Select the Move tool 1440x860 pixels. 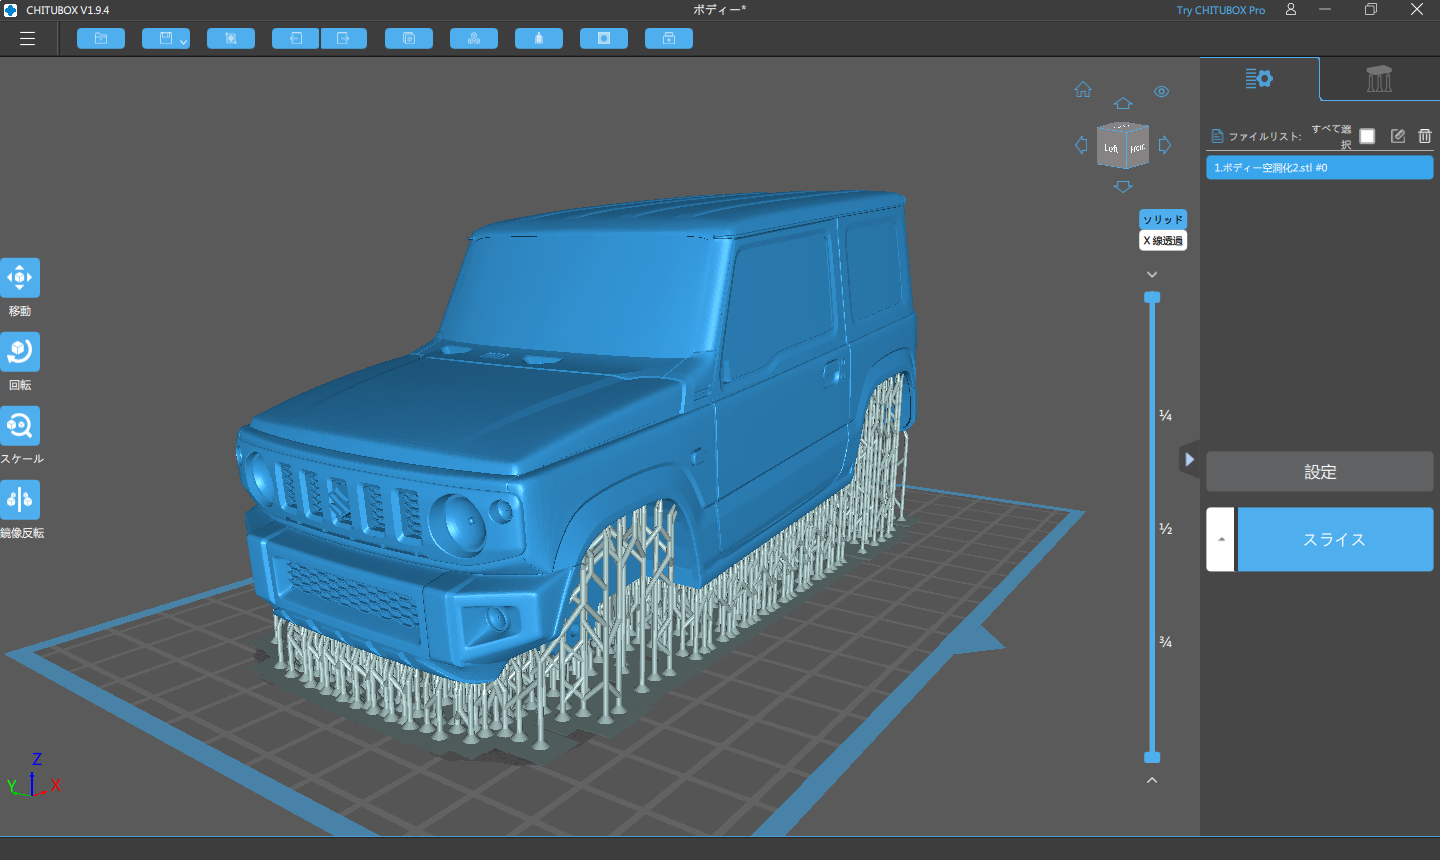[20, 278]
